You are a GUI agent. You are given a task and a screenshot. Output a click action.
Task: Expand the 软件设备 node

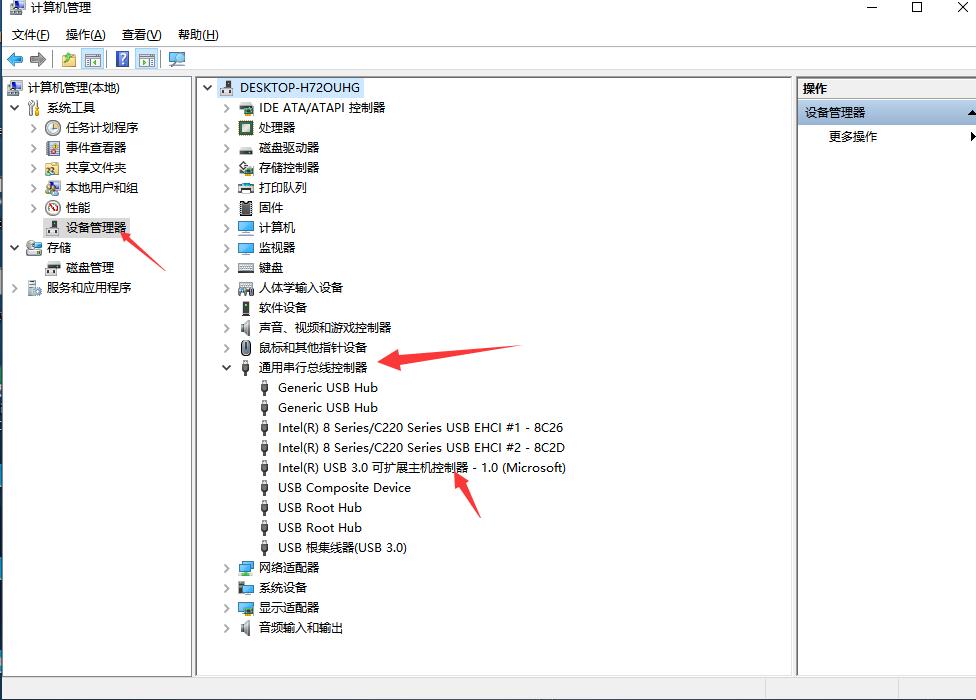227,308
